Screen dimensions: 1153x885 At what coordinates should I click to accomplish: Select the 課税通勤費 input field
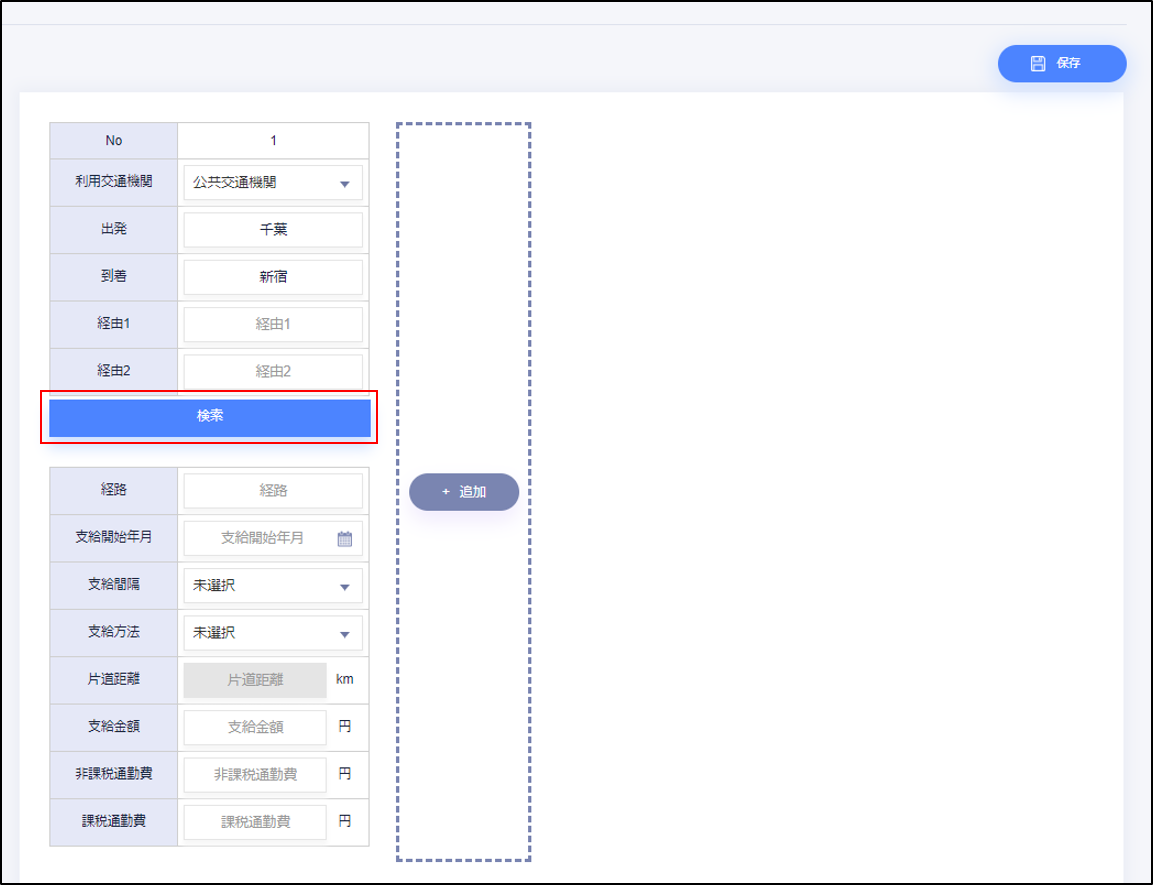point(255,822)
